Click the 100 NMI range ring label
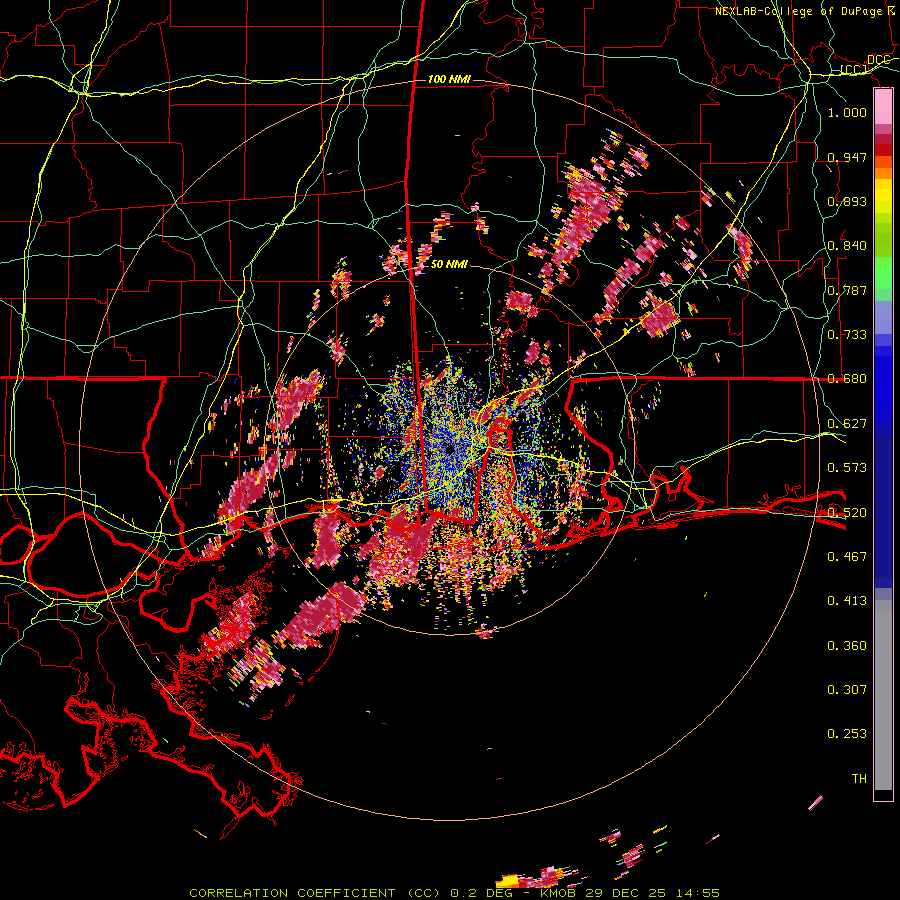Viewport: 900px width, 900px height. 449,79
